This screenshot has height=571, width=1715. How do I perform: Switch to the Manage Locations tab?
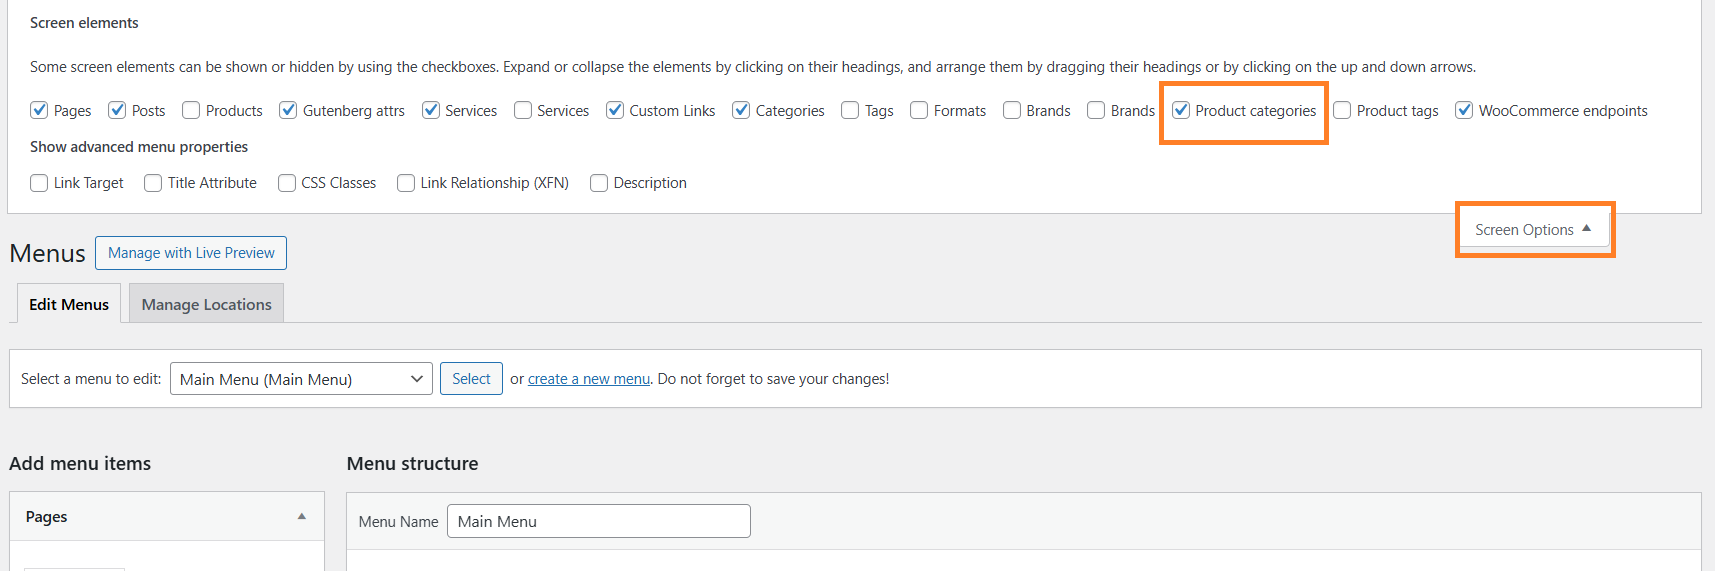[206, 304]
